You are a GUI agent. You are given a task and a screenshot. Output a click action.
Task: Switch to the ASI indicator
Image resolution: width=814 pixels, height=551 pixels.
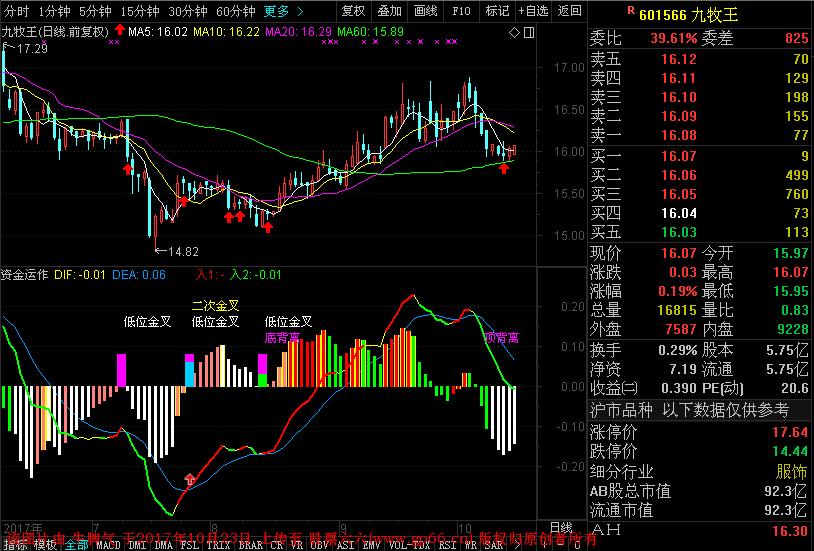tap(346, 545)
